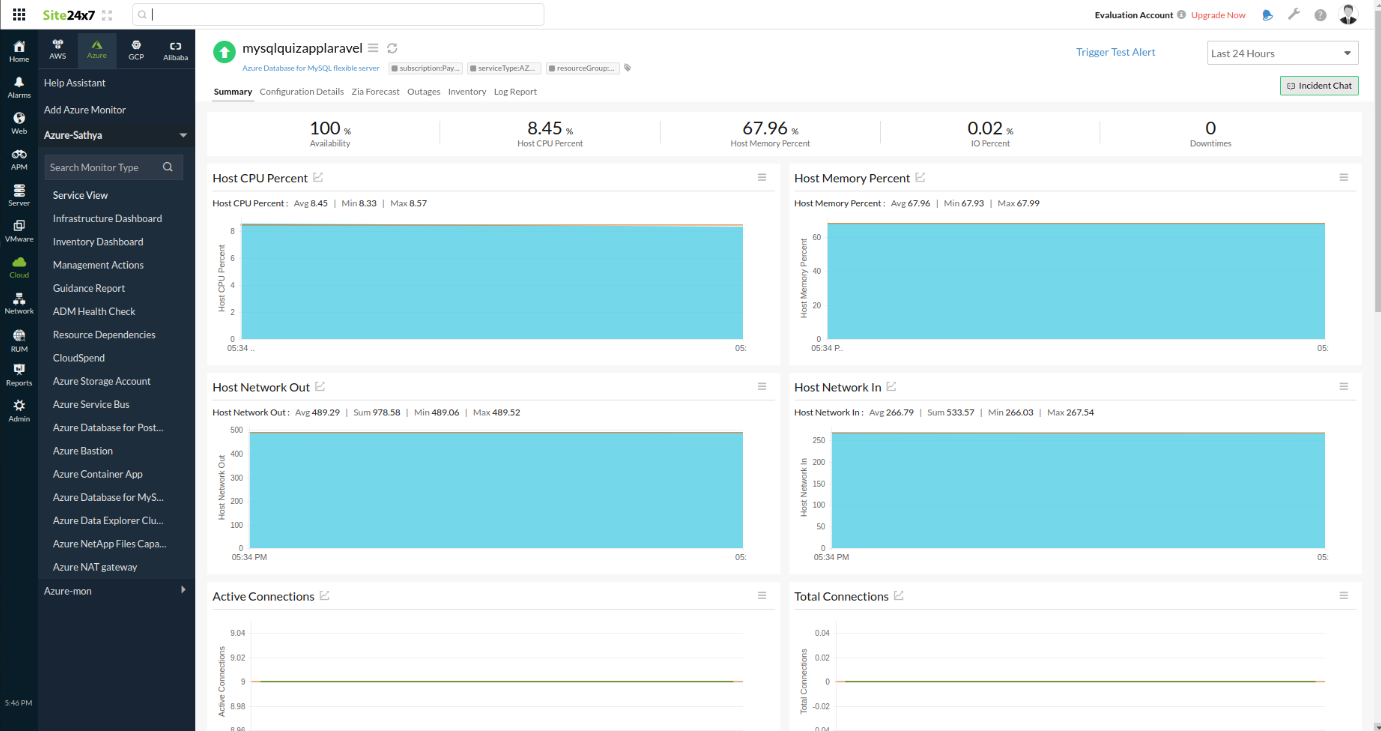Open CloudSpend in the sidebar

coord(79,358)
